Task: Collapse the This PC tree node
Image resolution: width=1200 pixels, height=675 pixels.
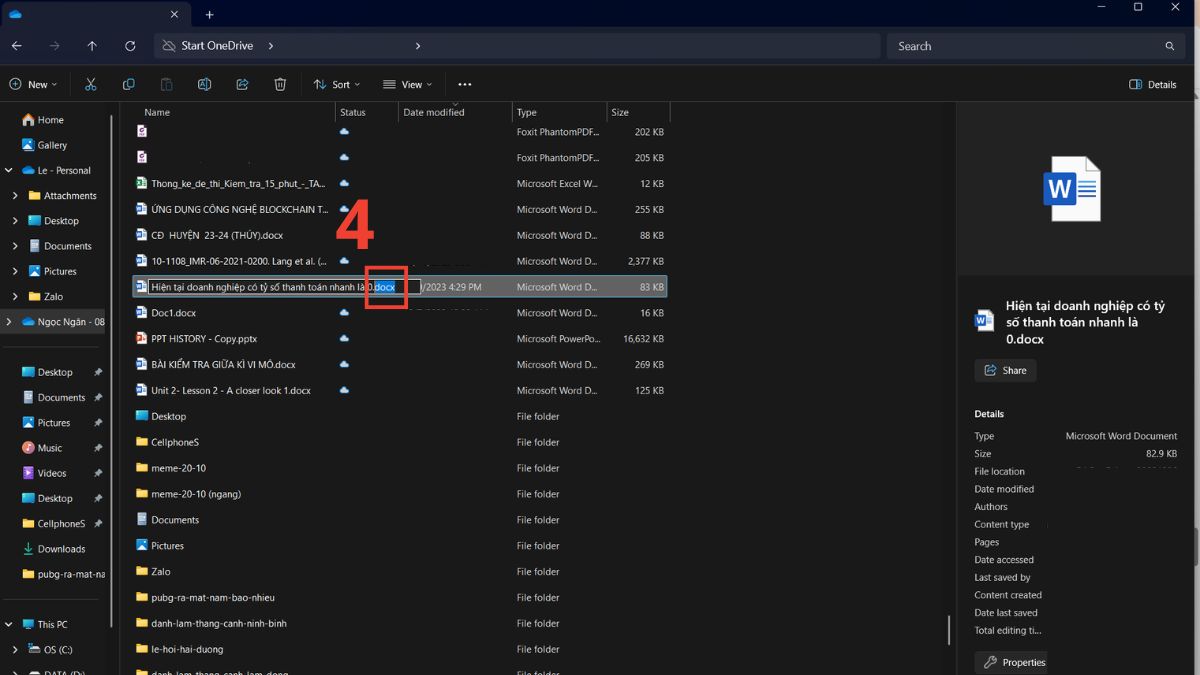Action: 9,624
